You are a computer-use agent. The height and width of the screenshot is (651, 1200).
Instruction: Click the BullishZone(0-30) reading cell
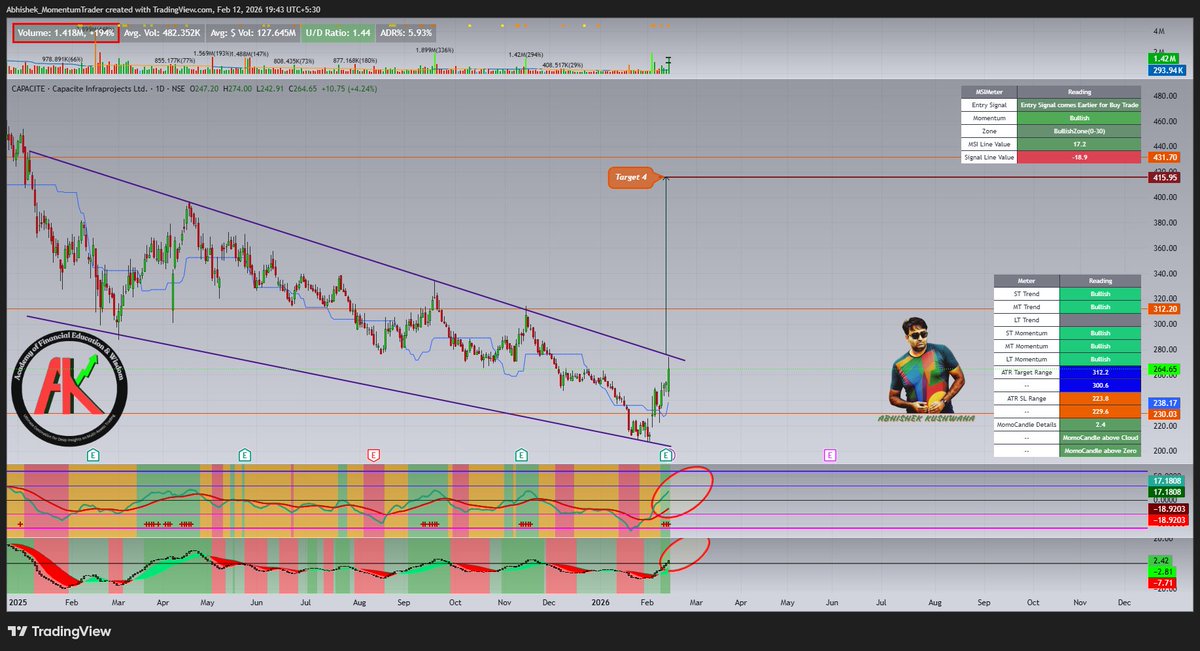(x=1079, y=131)
